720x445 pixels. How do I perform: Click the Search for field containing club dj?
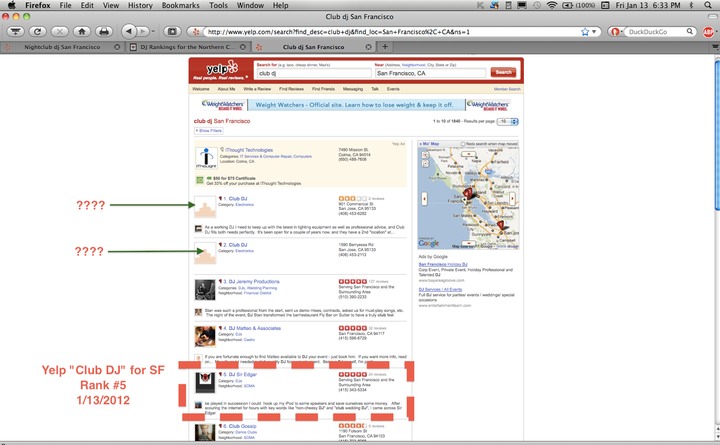[314, 73]
